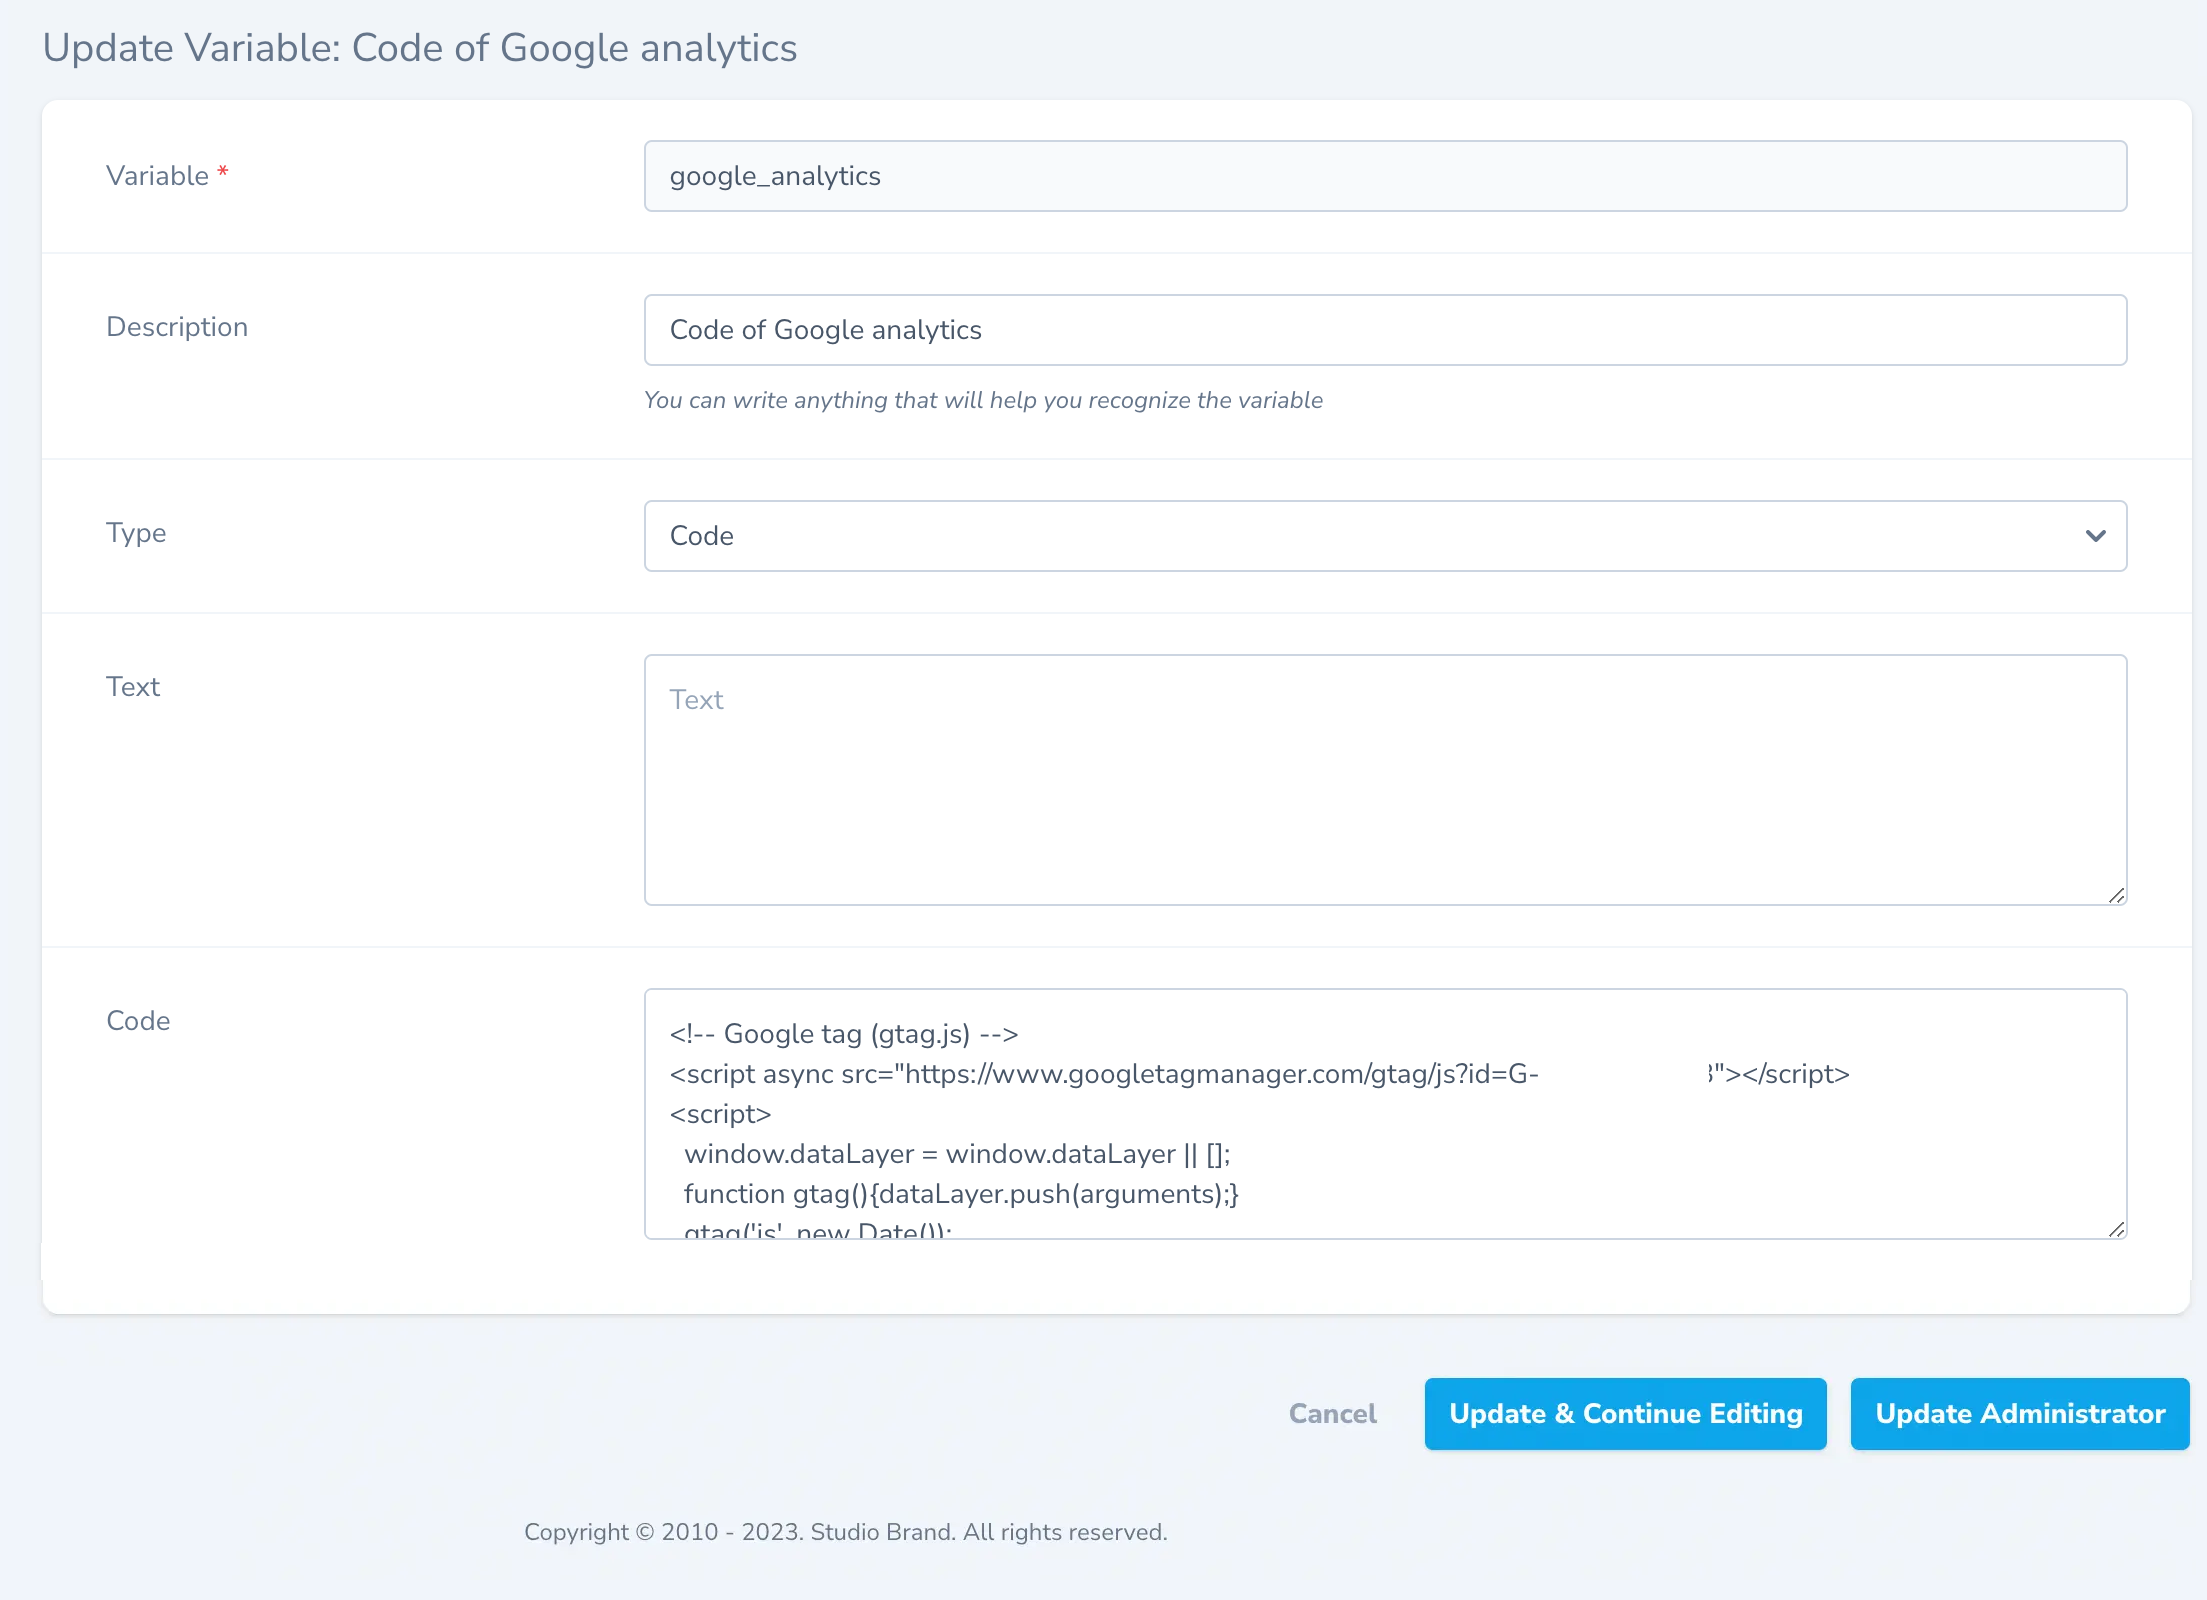2207x1600 pixels.
Task: Click the resize grip on the Code area
Action: coord(2116,1230)
